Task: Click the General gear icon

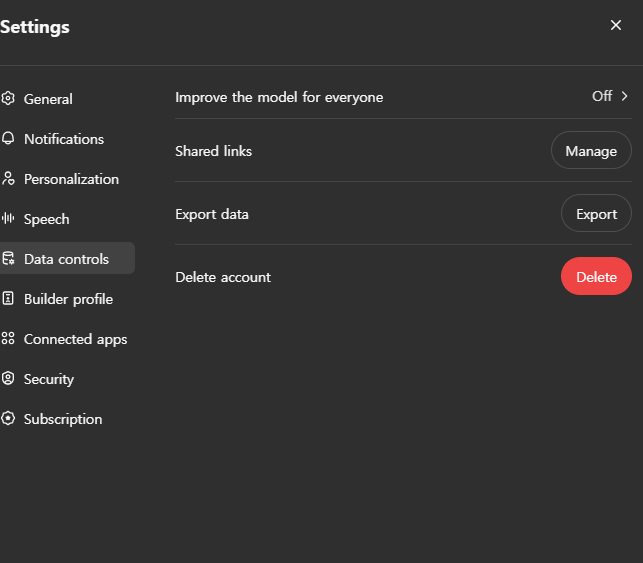Action: coord(8,99)
